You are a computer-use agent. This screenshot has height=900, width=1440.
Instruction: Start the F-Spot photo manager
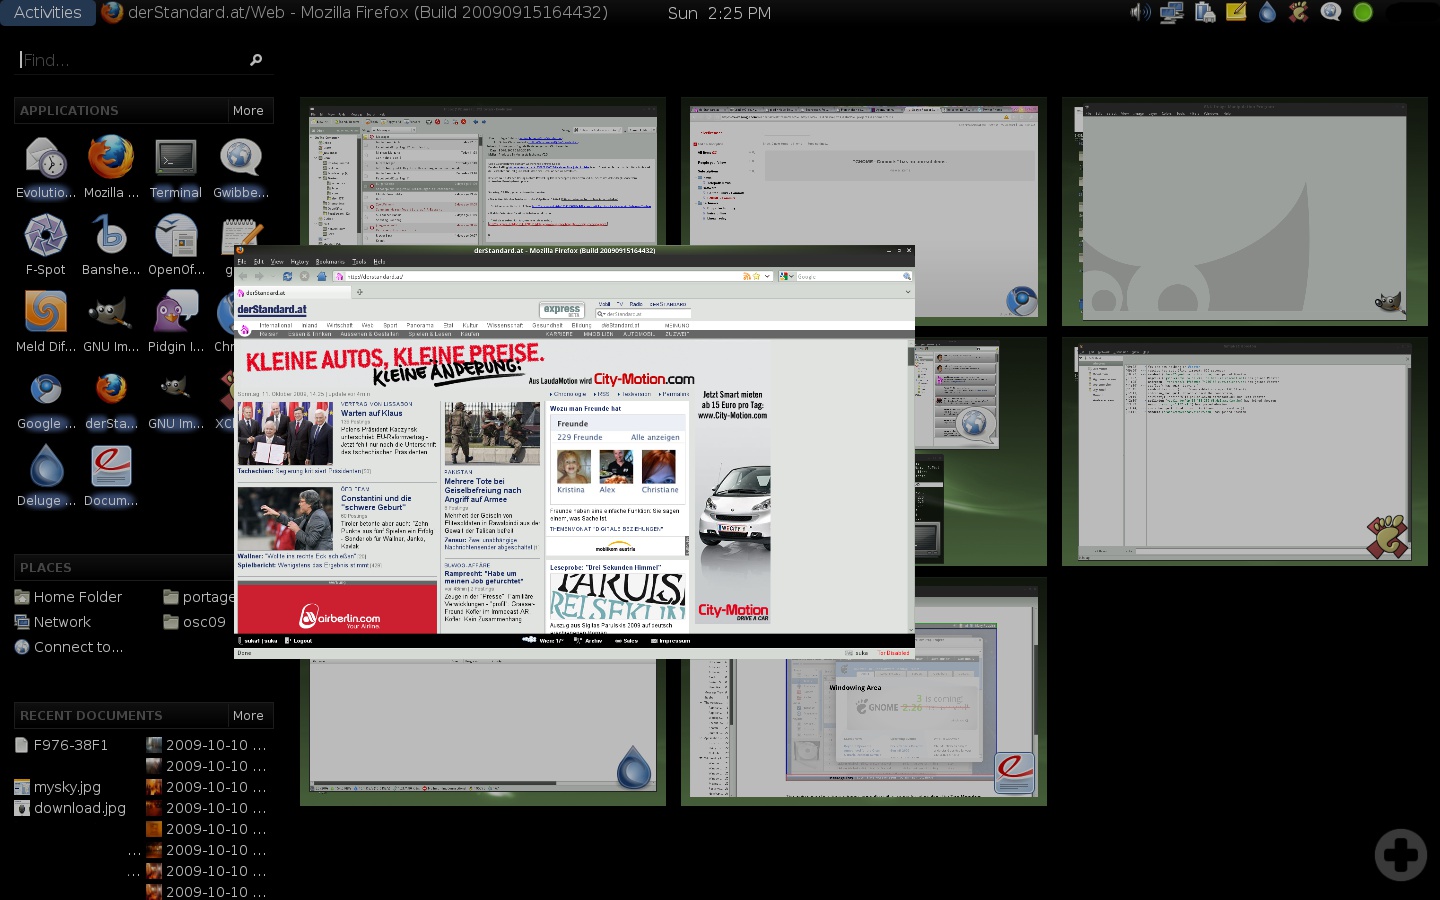(x=45, y=244)
